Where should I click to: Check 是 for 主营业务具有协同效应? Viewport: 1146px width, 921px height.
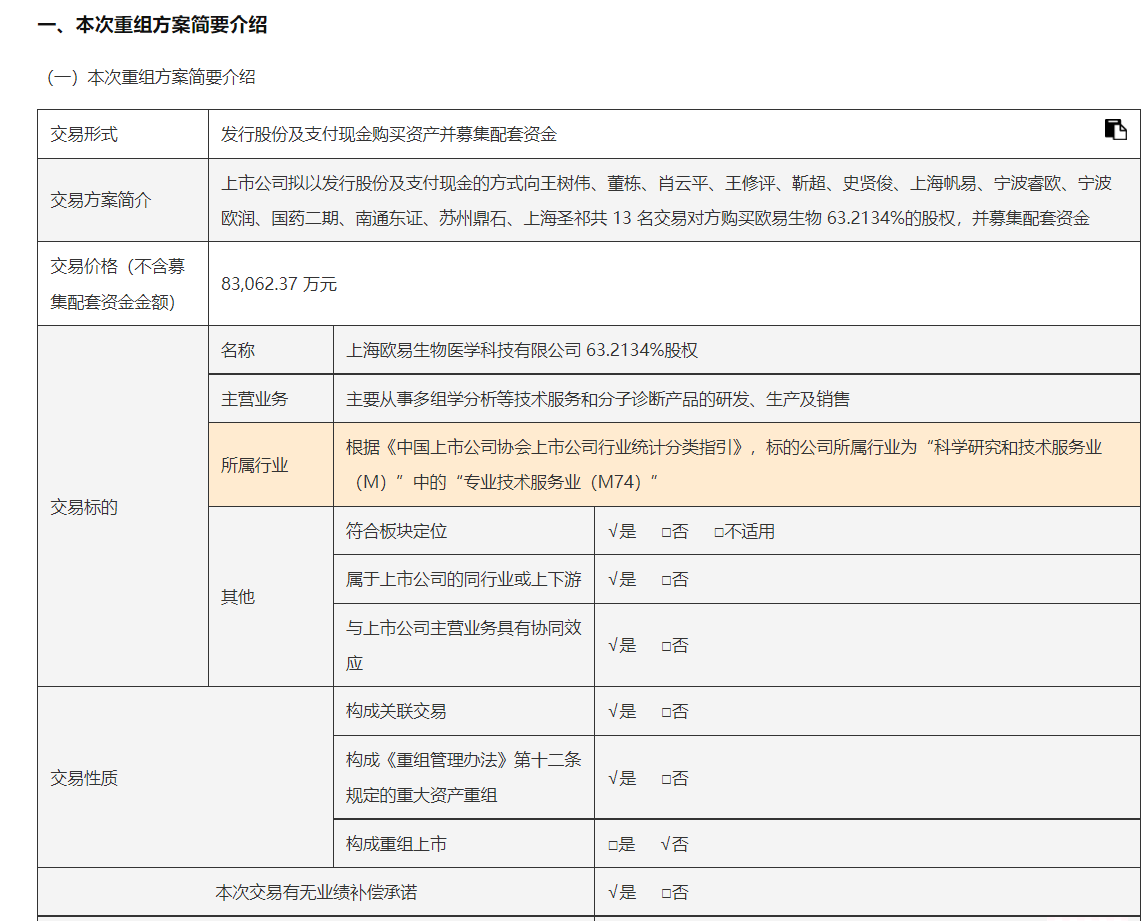(x=622, y=645)
